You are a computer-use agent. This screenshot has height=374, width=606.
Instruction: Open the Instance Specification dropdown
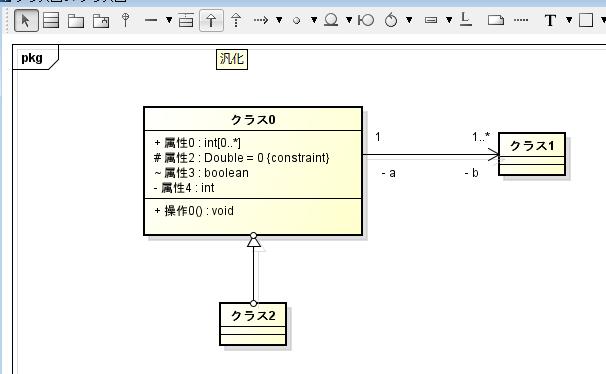pyautogui.click(x=449, y=20)
